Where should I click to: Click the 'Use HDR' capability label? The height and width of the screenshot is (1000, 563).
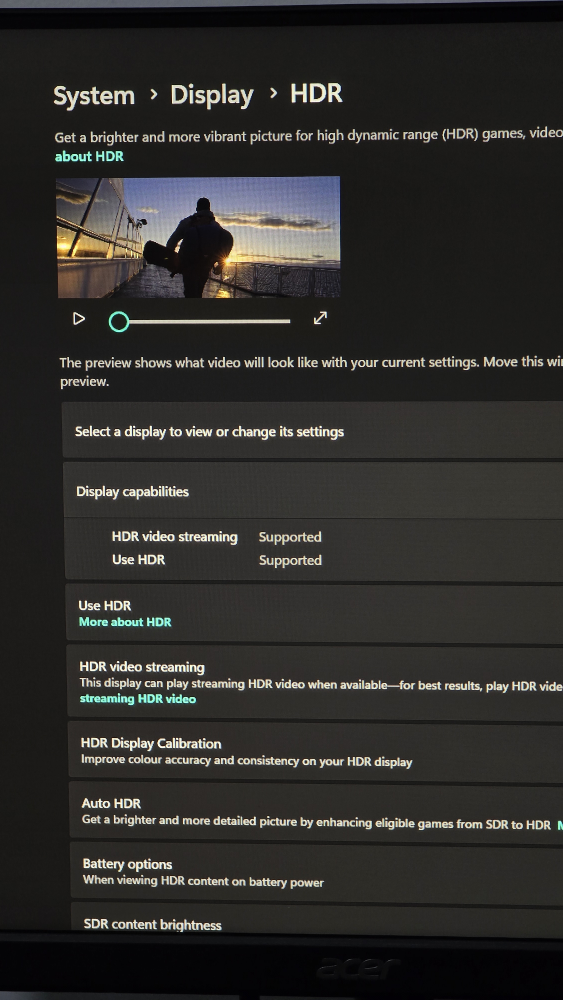[x=138, y=560]
